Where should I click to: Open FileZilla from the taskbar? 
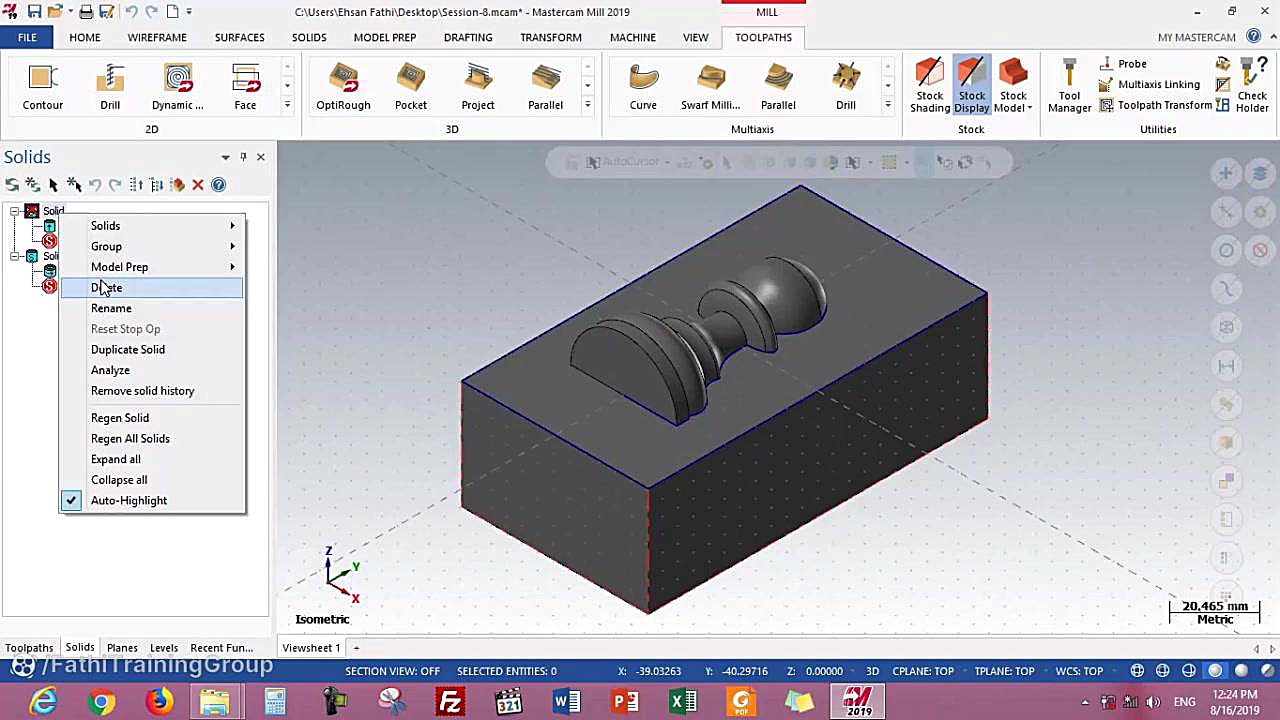(451, 702)
